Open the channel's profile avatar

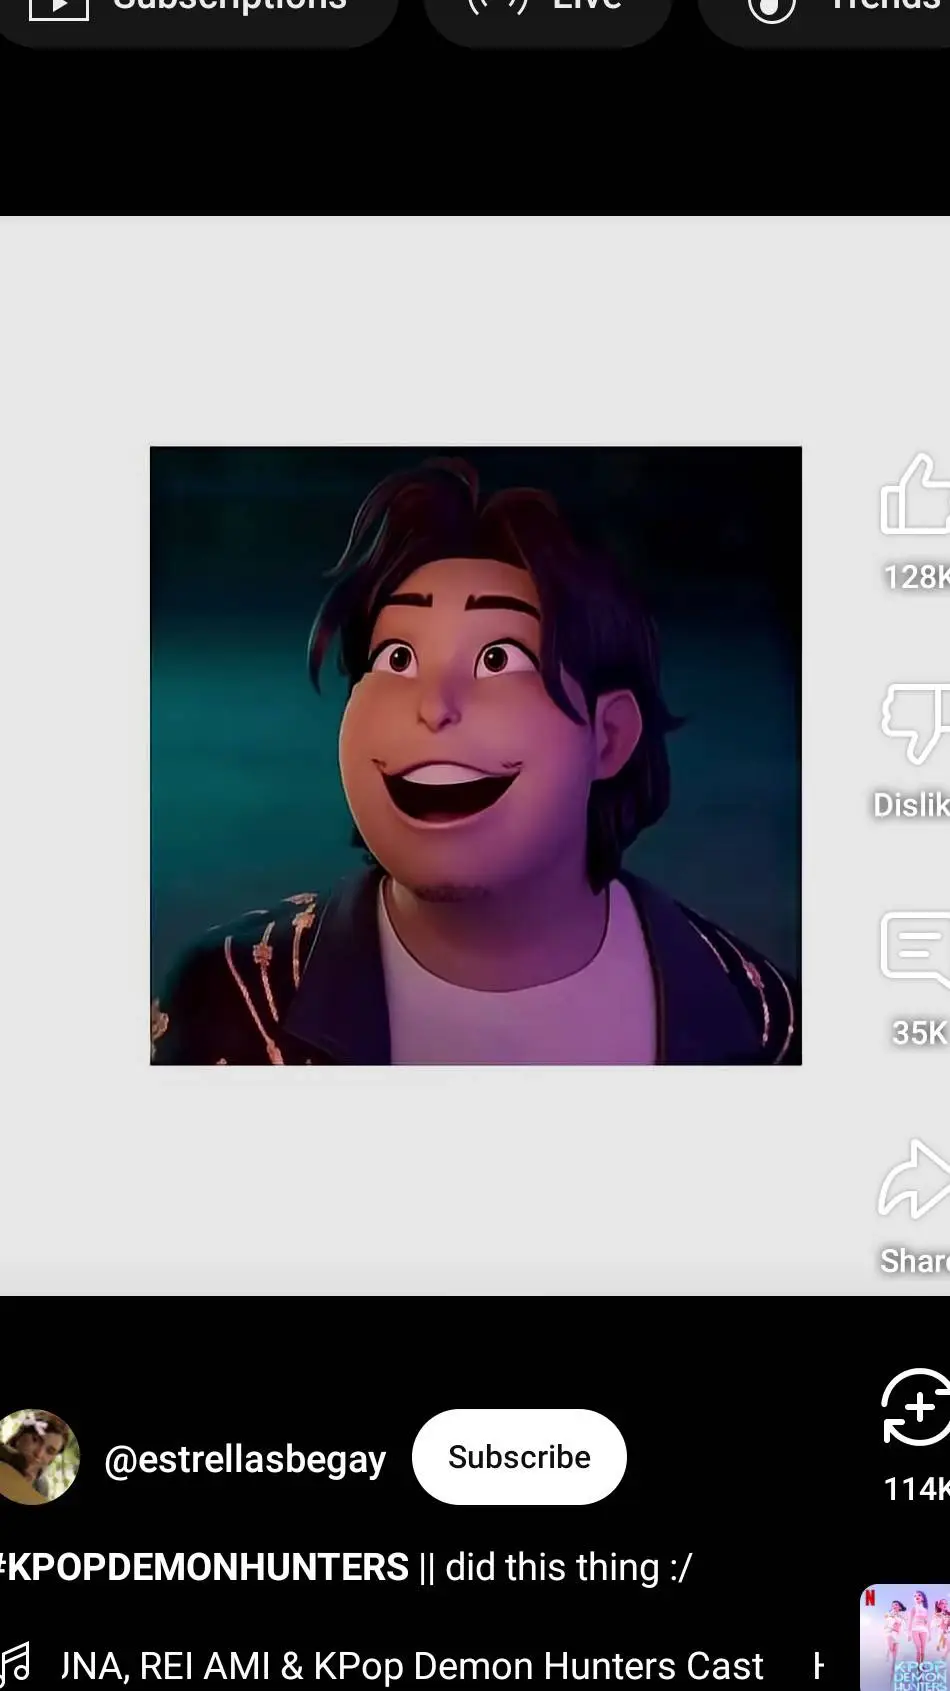point(38,1457)
